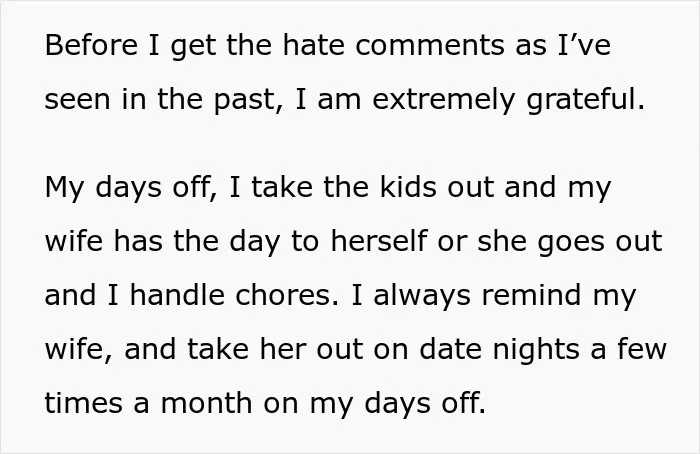This screenshot has width=700, height=454.
Task: Click the word 'times' starting the last line
Action: tap(83, 403)
